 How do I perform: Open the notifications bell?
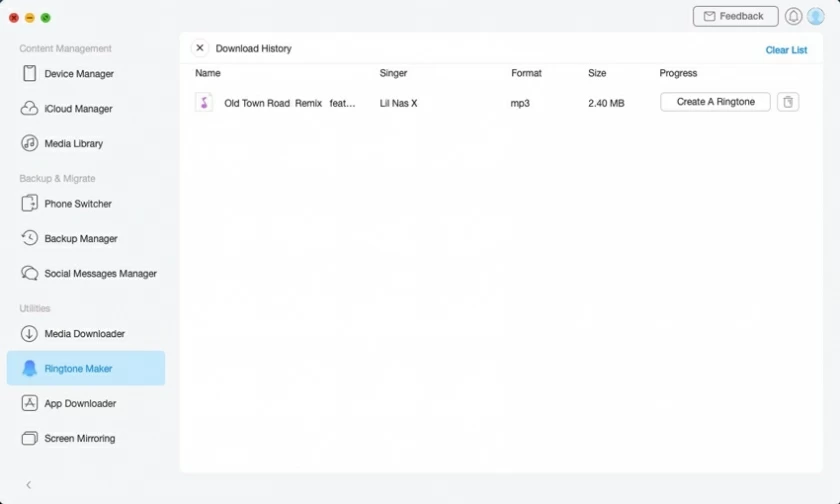pyautogui.click(x=793, y=17)
